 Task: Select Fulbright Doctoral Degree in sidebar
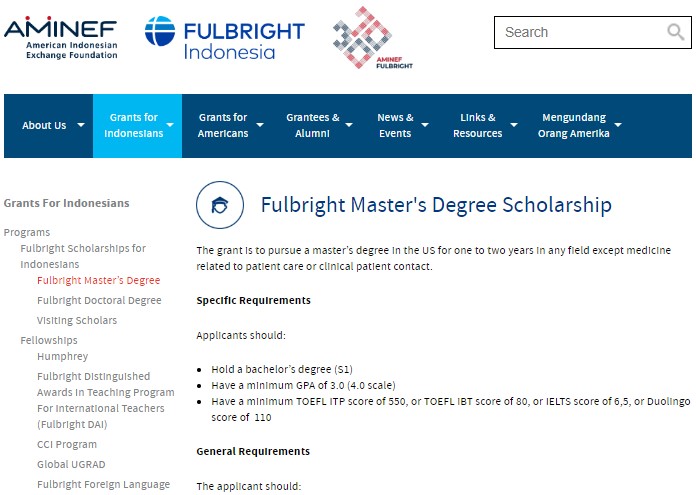pos(99,300)
